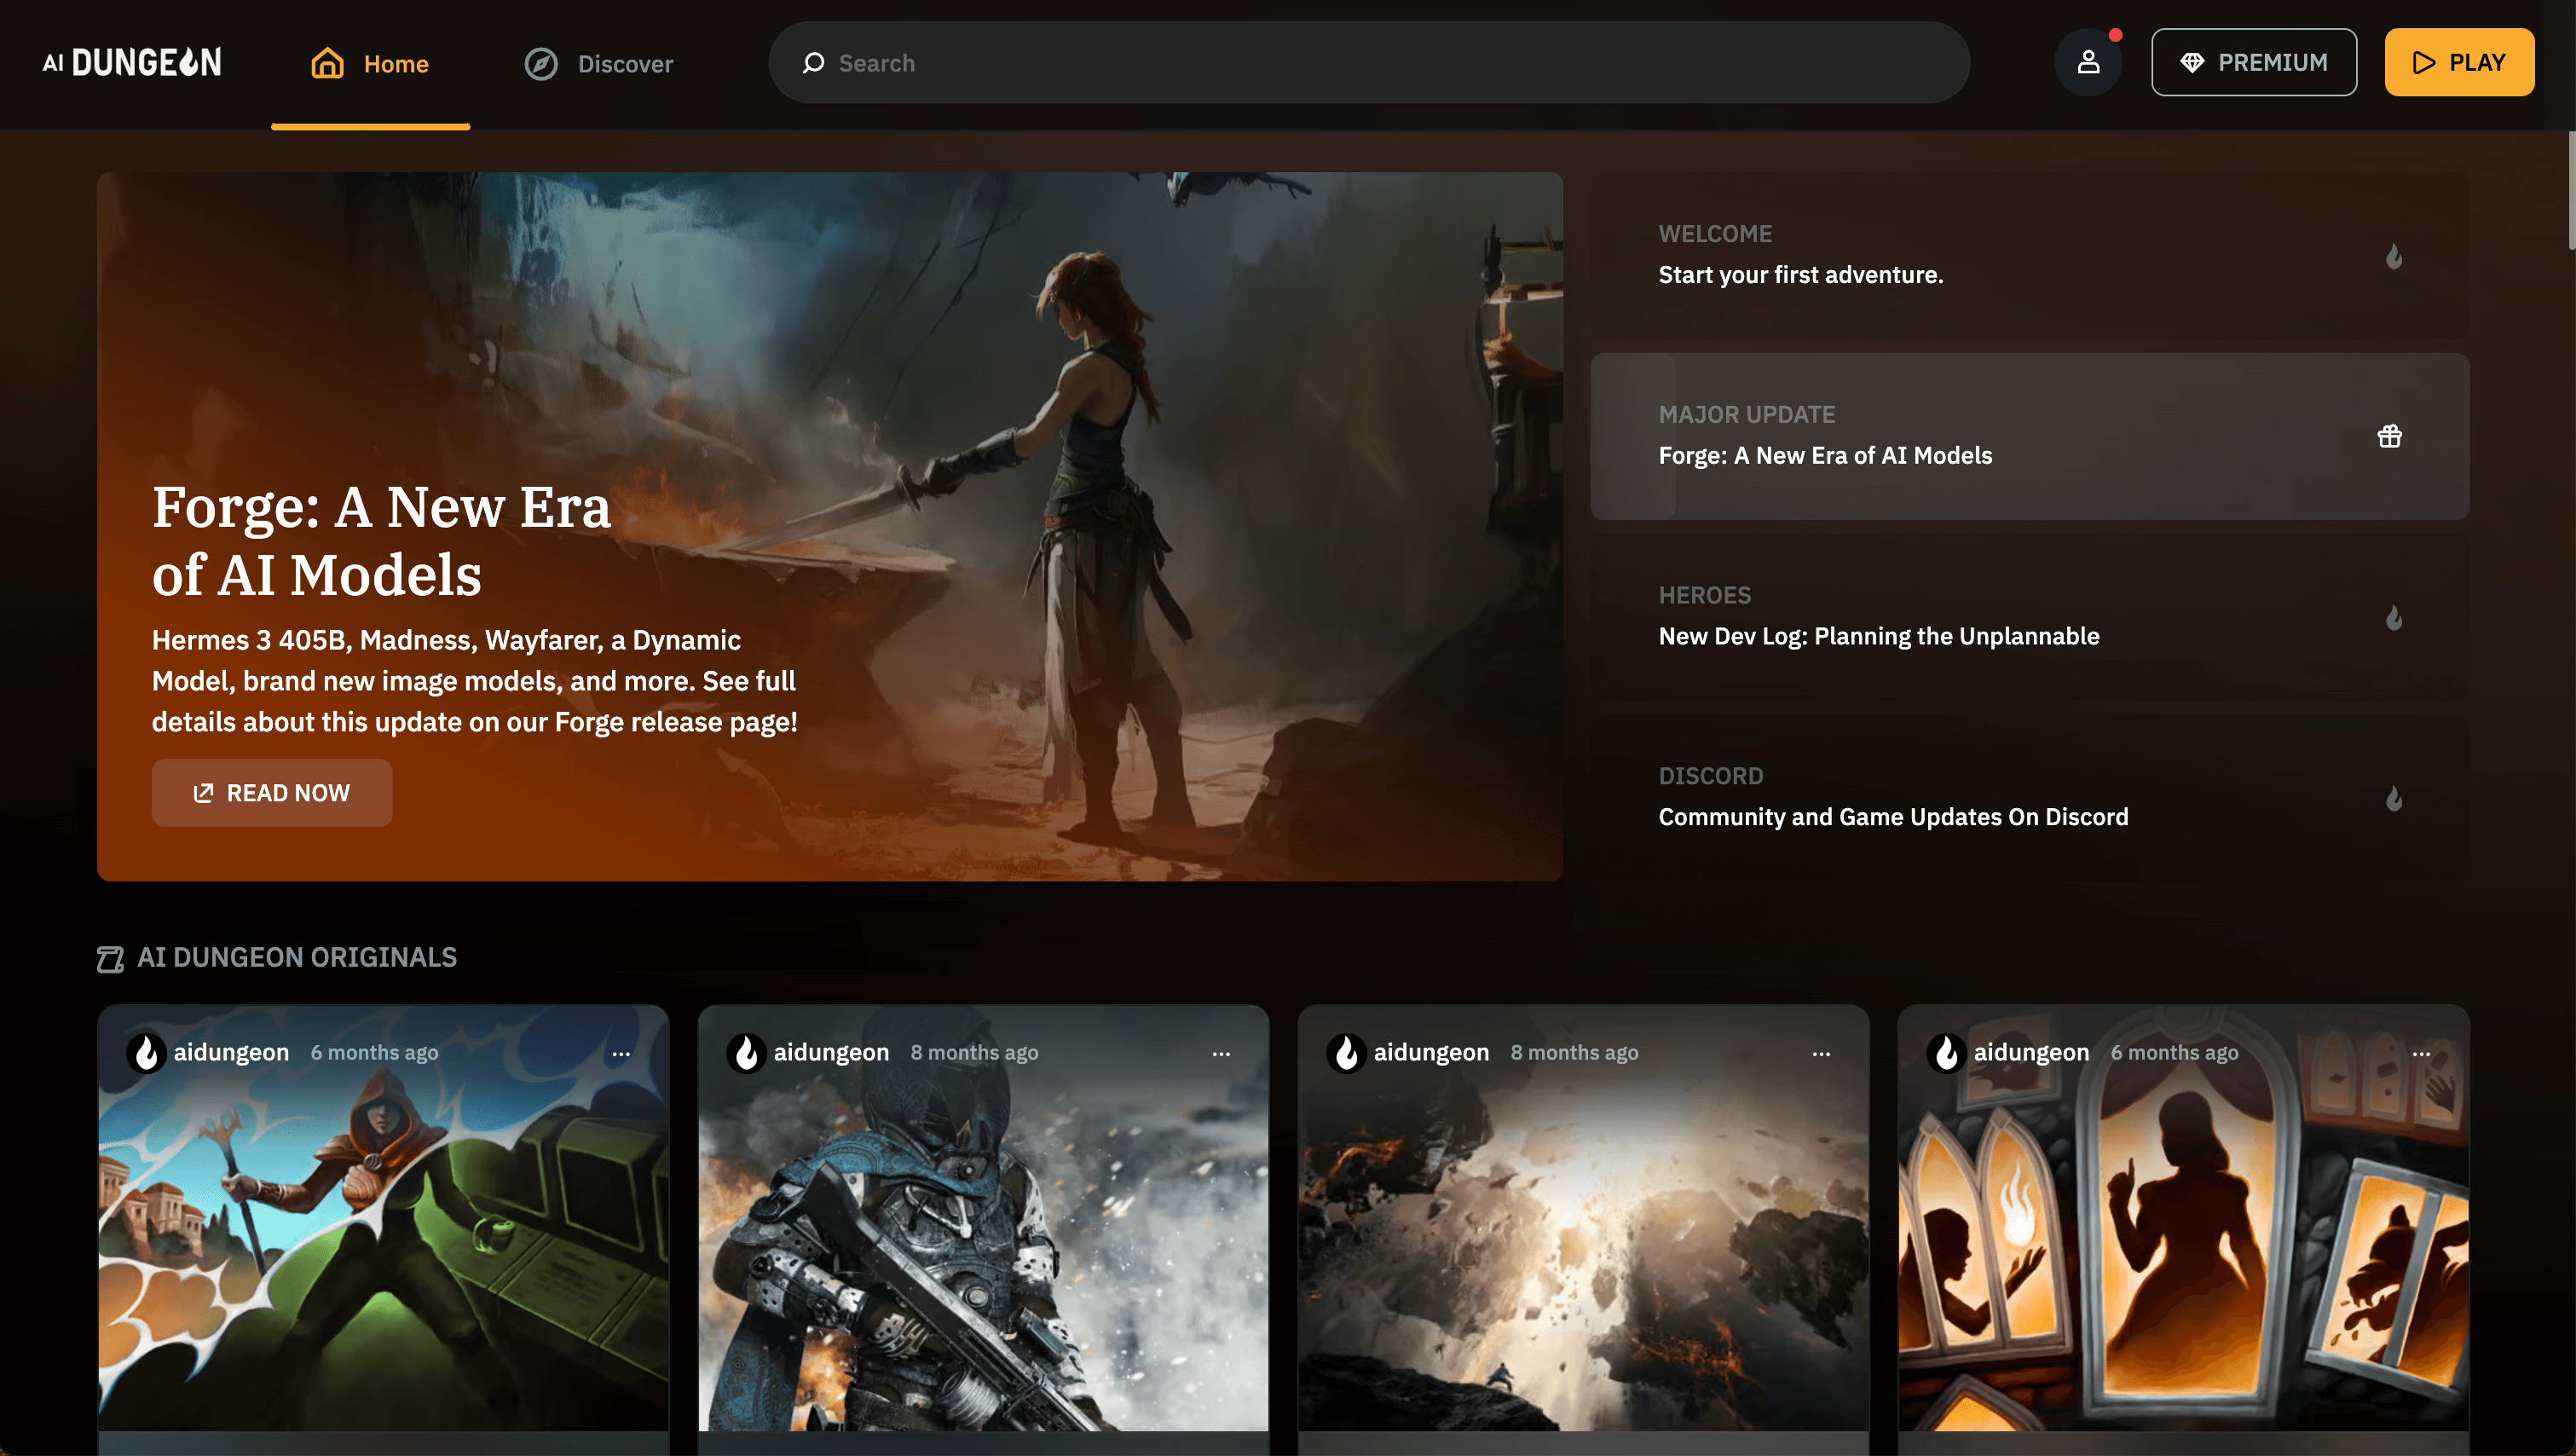This screenshot has width=2576, height=1456.
Task: Switch to the Home tab
Action: tap(370, 64)
